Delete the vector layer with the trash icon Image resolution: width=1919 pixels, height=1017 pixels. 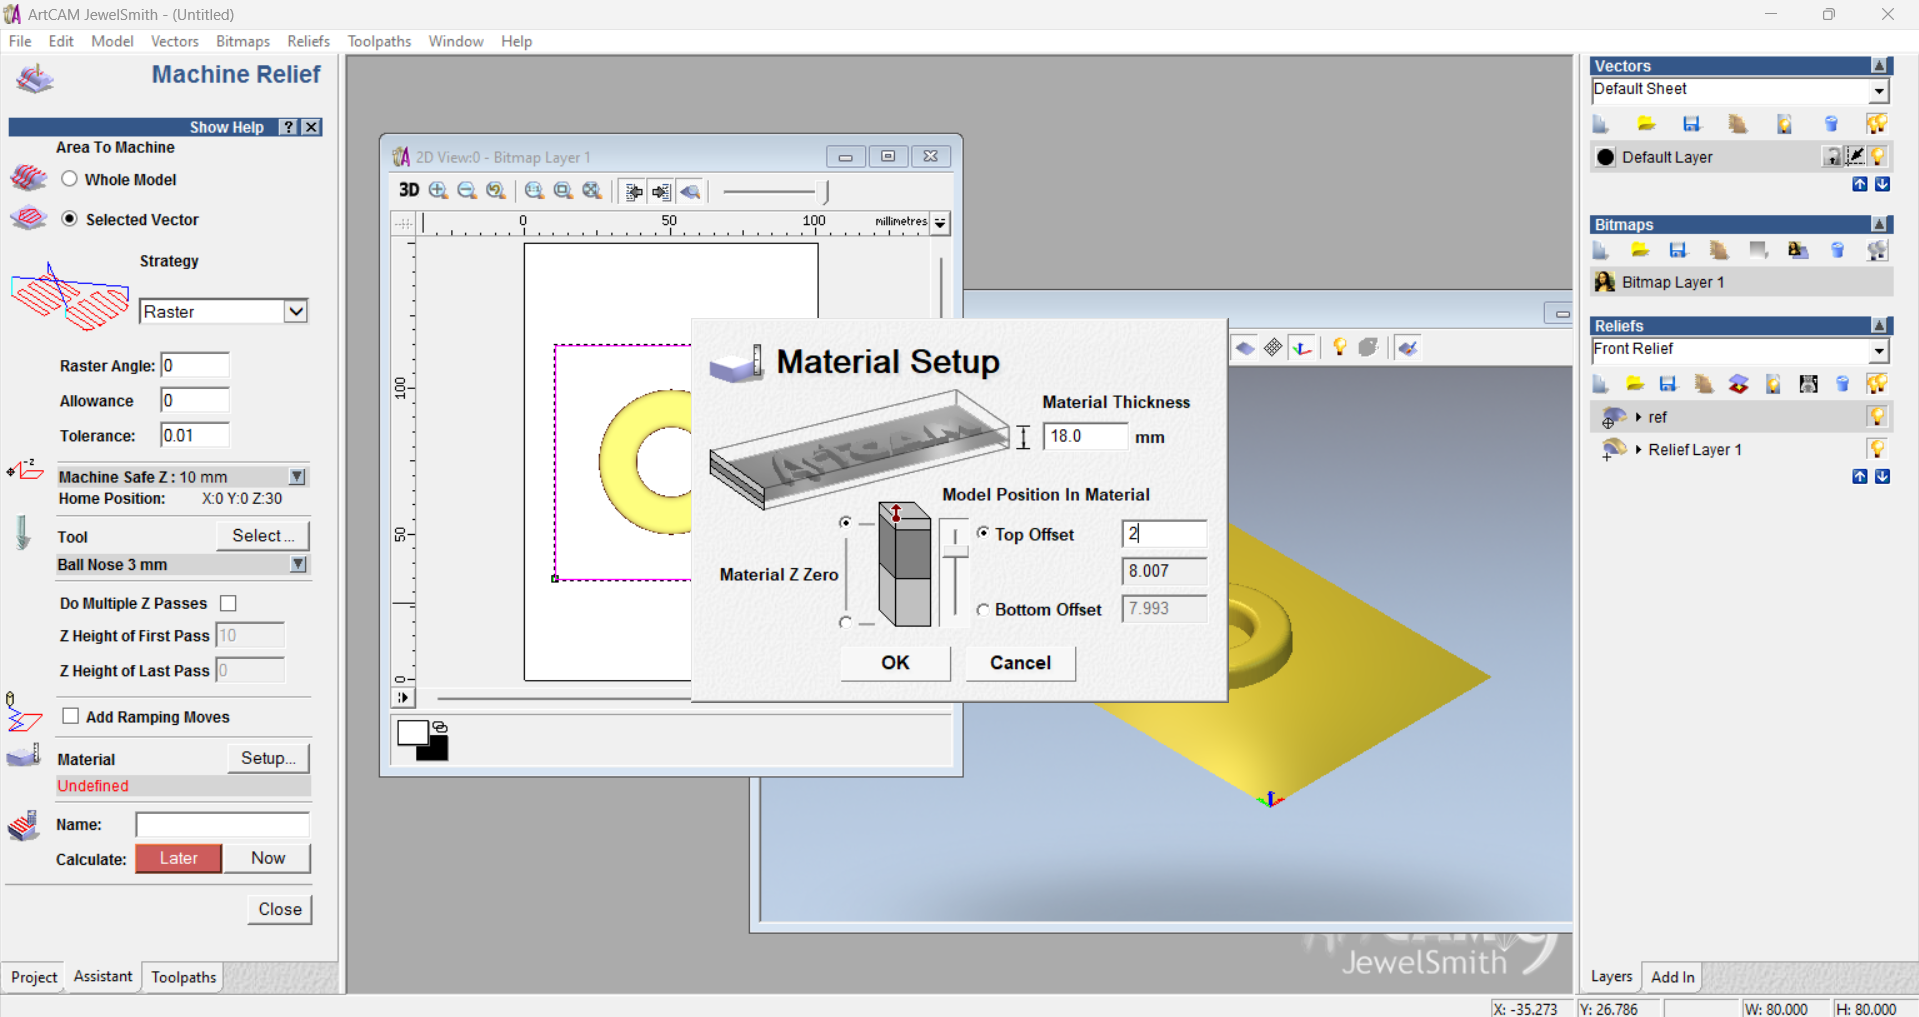point(1831,124)
